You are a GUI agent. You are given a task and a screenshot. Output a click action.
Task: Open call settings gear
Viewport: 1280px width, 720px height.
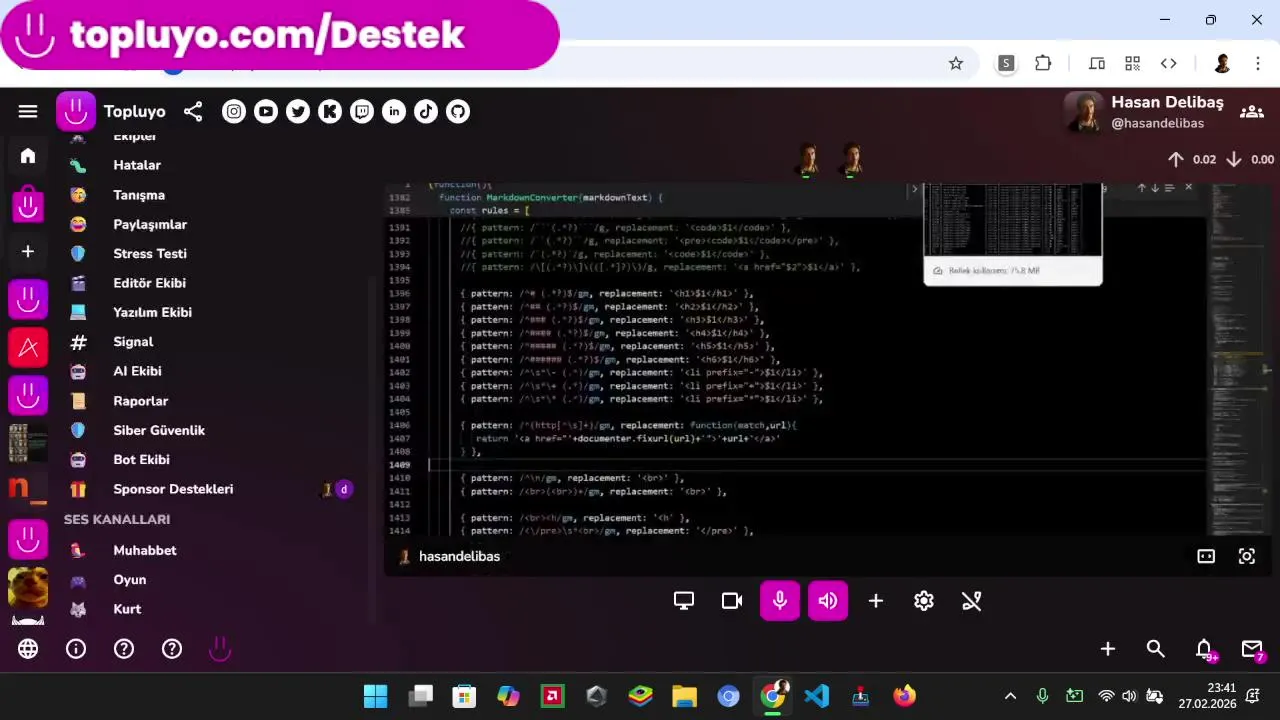[x=924, y=601]
